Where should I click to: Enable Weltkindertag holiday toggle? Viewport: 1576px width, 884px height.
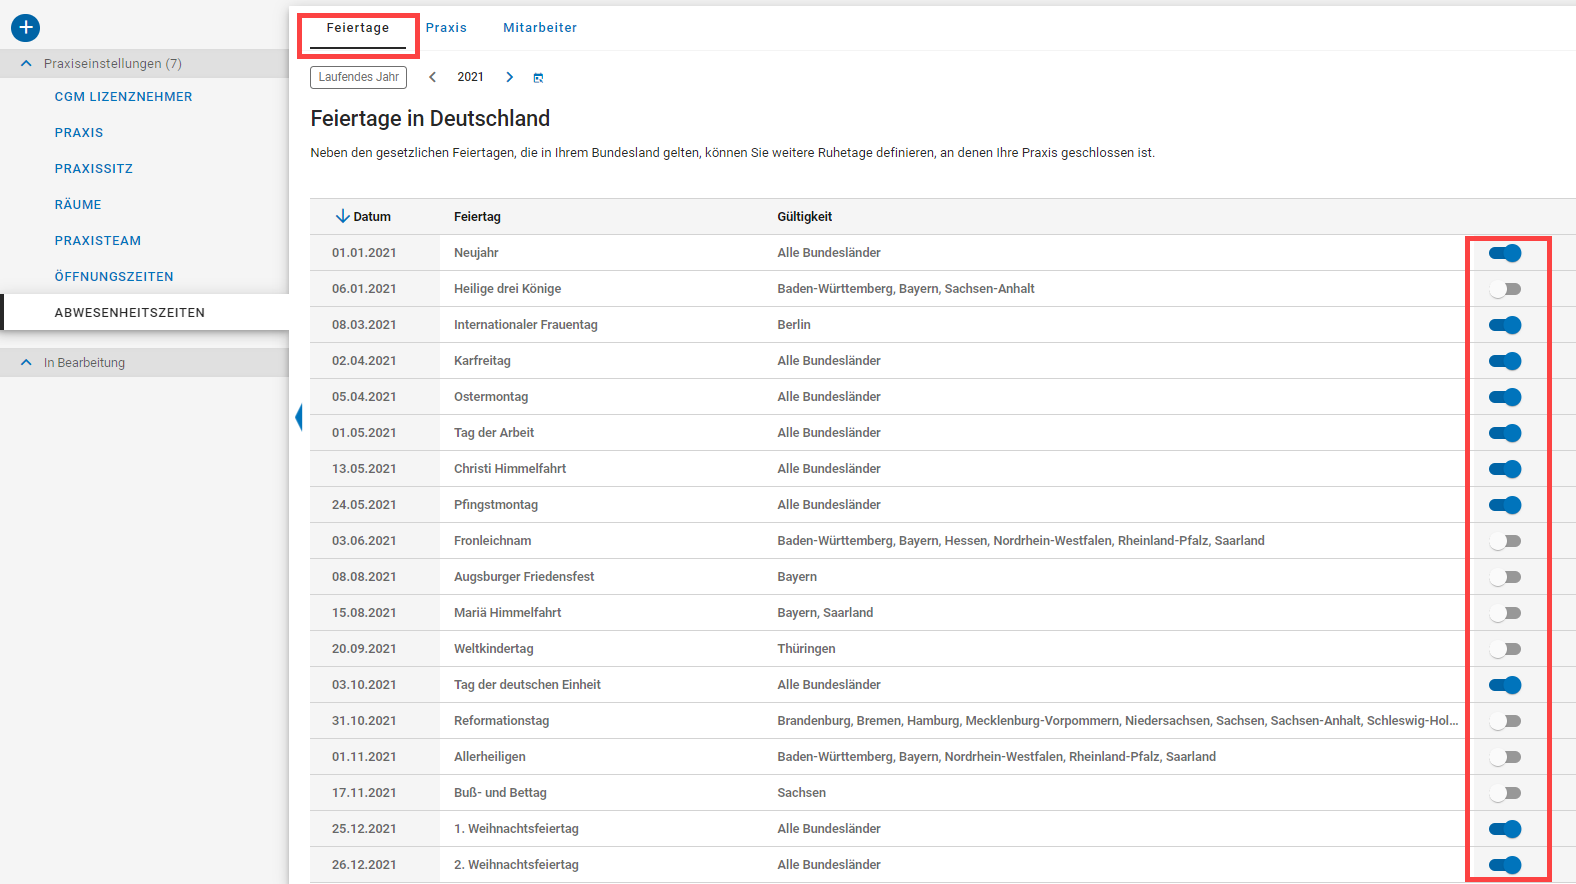(x=1505, y=649)
